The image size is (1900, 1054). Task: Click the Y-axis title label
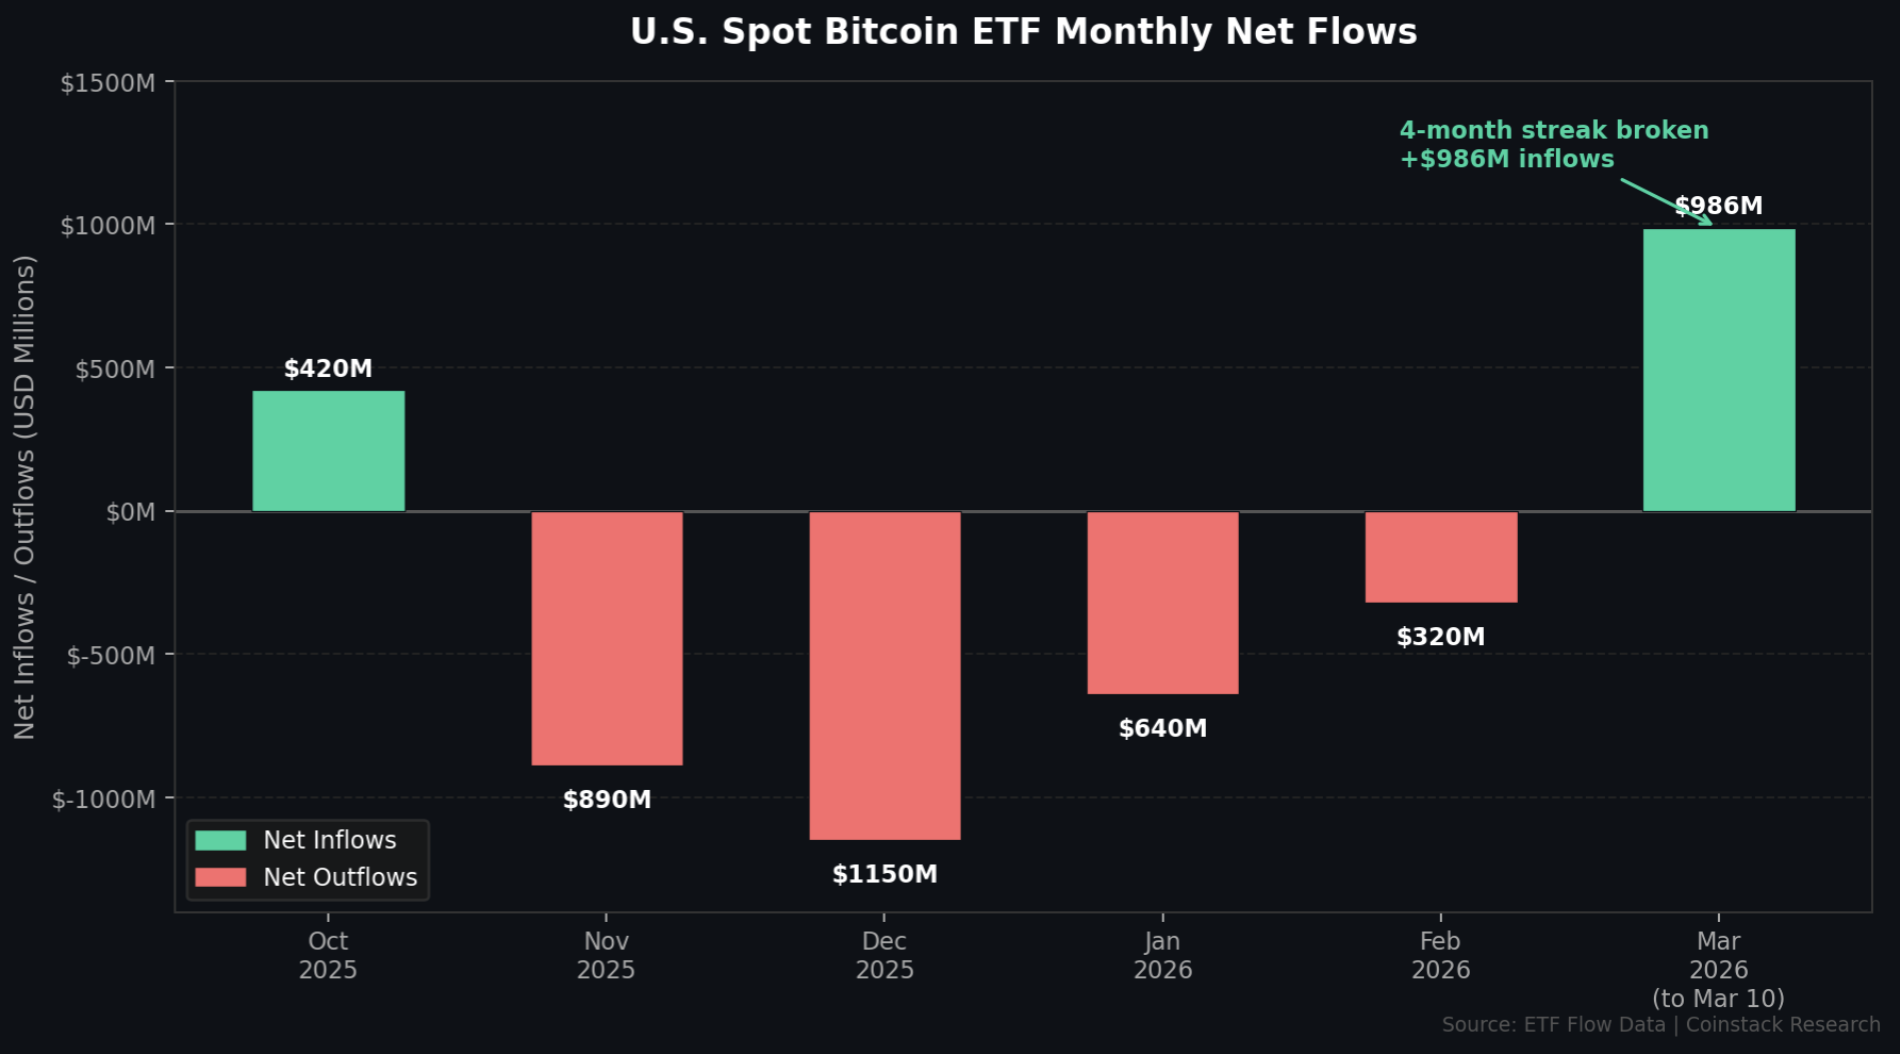pyautogui.click(x=25, y=497)
